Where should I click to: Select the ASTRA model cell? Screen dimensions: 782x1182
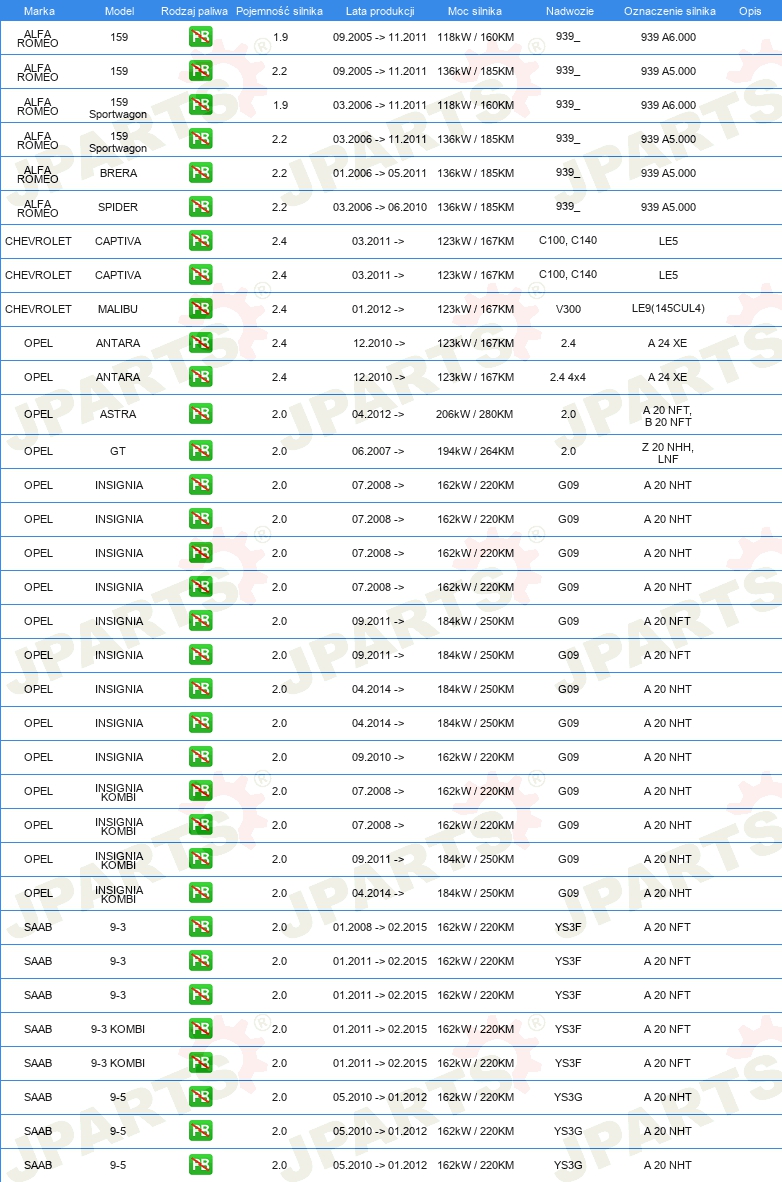click(118, 414)
